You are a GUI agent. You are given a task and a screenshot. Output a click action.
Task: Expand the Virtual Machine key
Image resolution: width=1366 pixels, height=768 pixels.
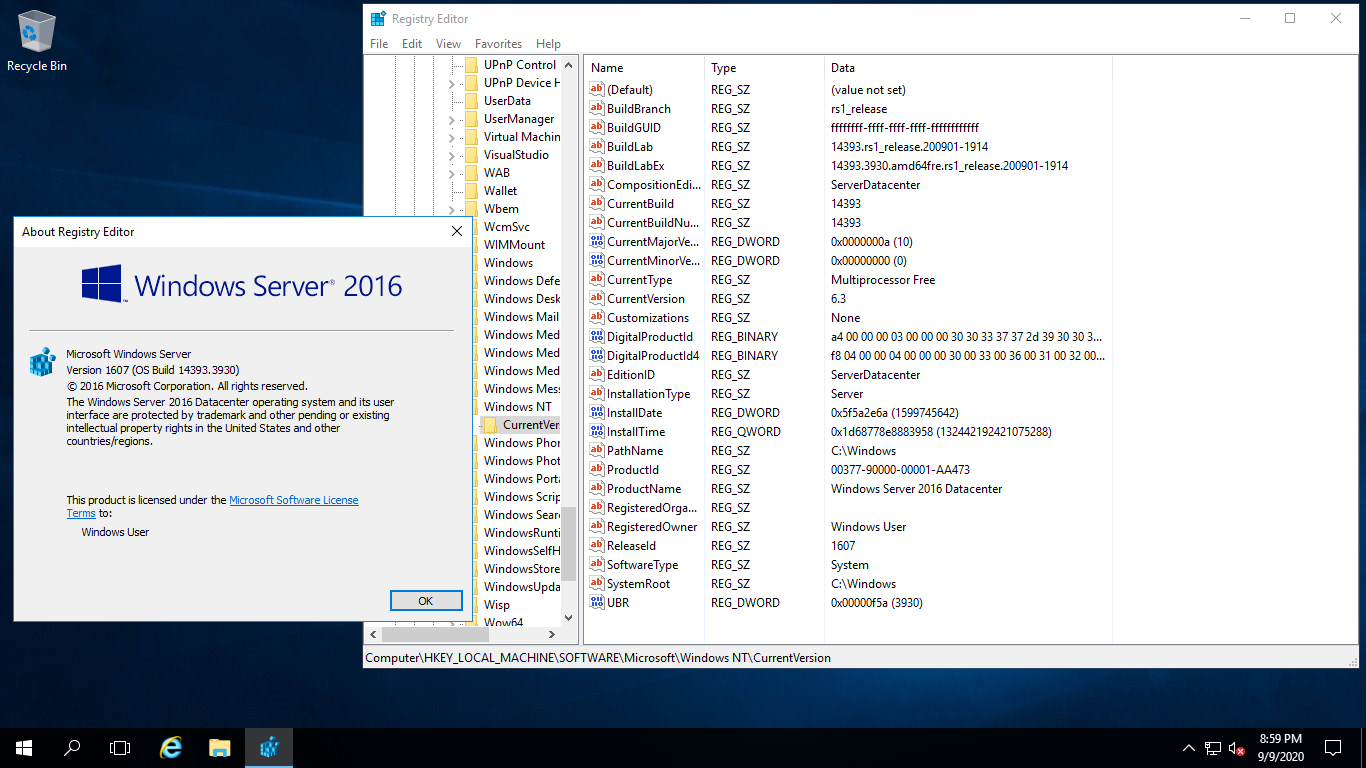[x=453, y=137]
